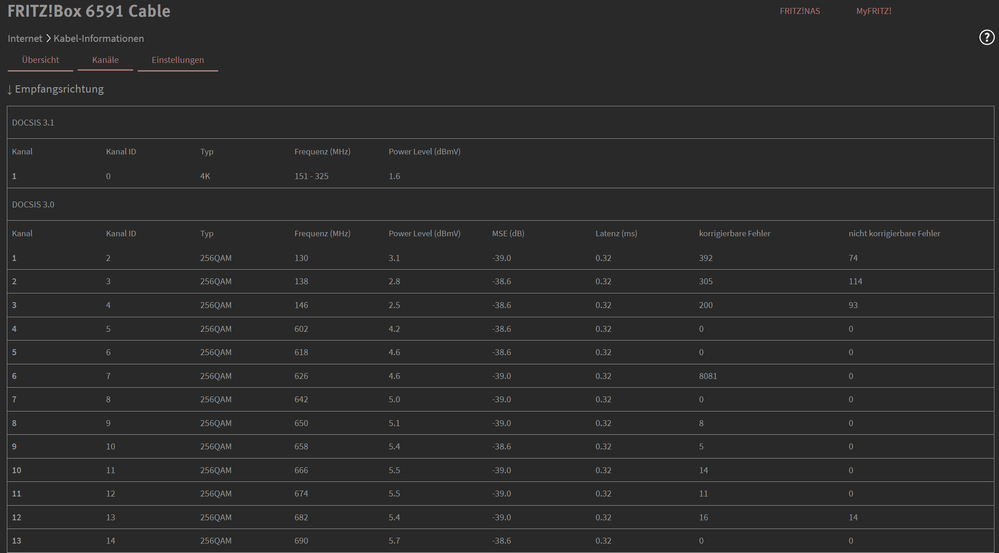This screenshot has width=999, height=553.
Task: Select correctable errors value 16
Action: 703,517
